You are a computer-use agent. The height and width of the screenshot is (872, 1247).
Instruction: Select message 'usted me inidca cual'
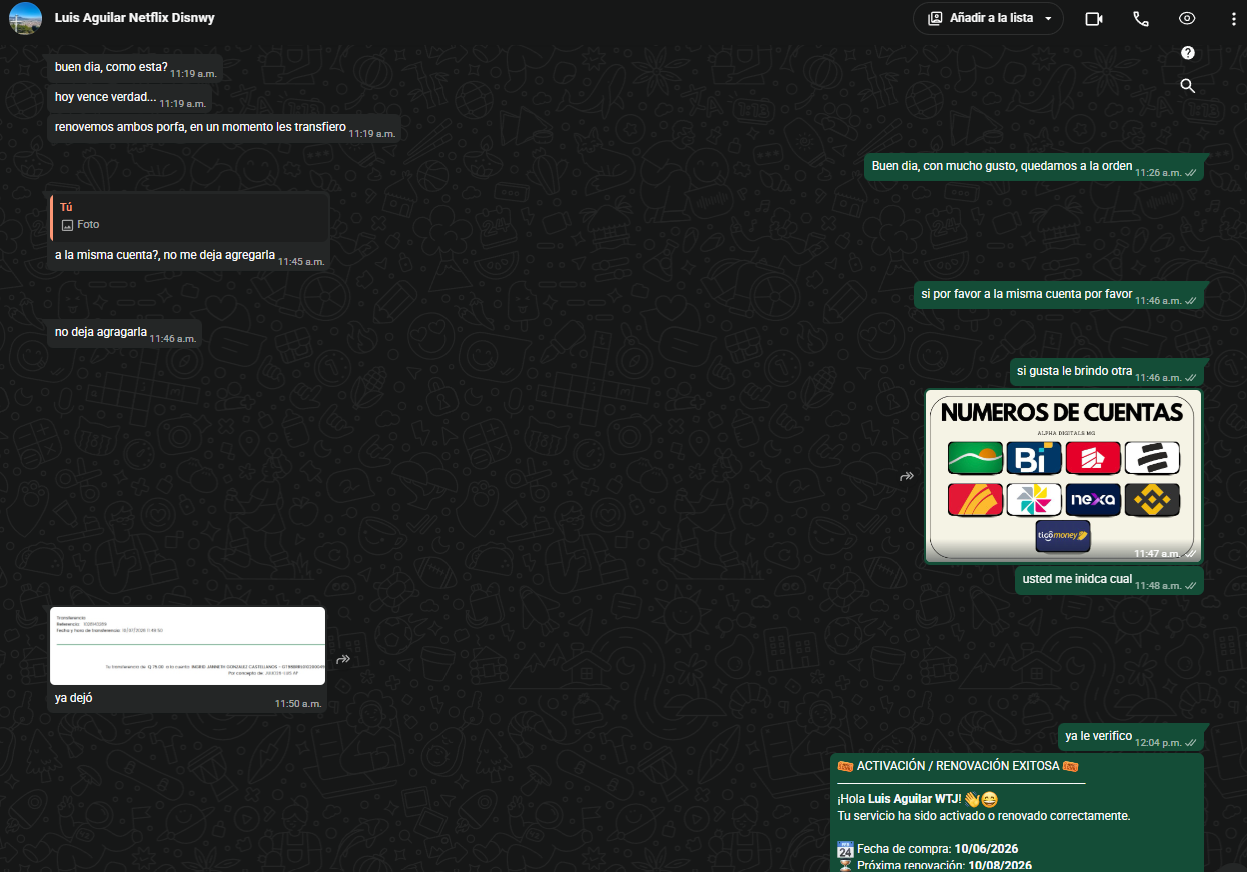pos(1109,580)
